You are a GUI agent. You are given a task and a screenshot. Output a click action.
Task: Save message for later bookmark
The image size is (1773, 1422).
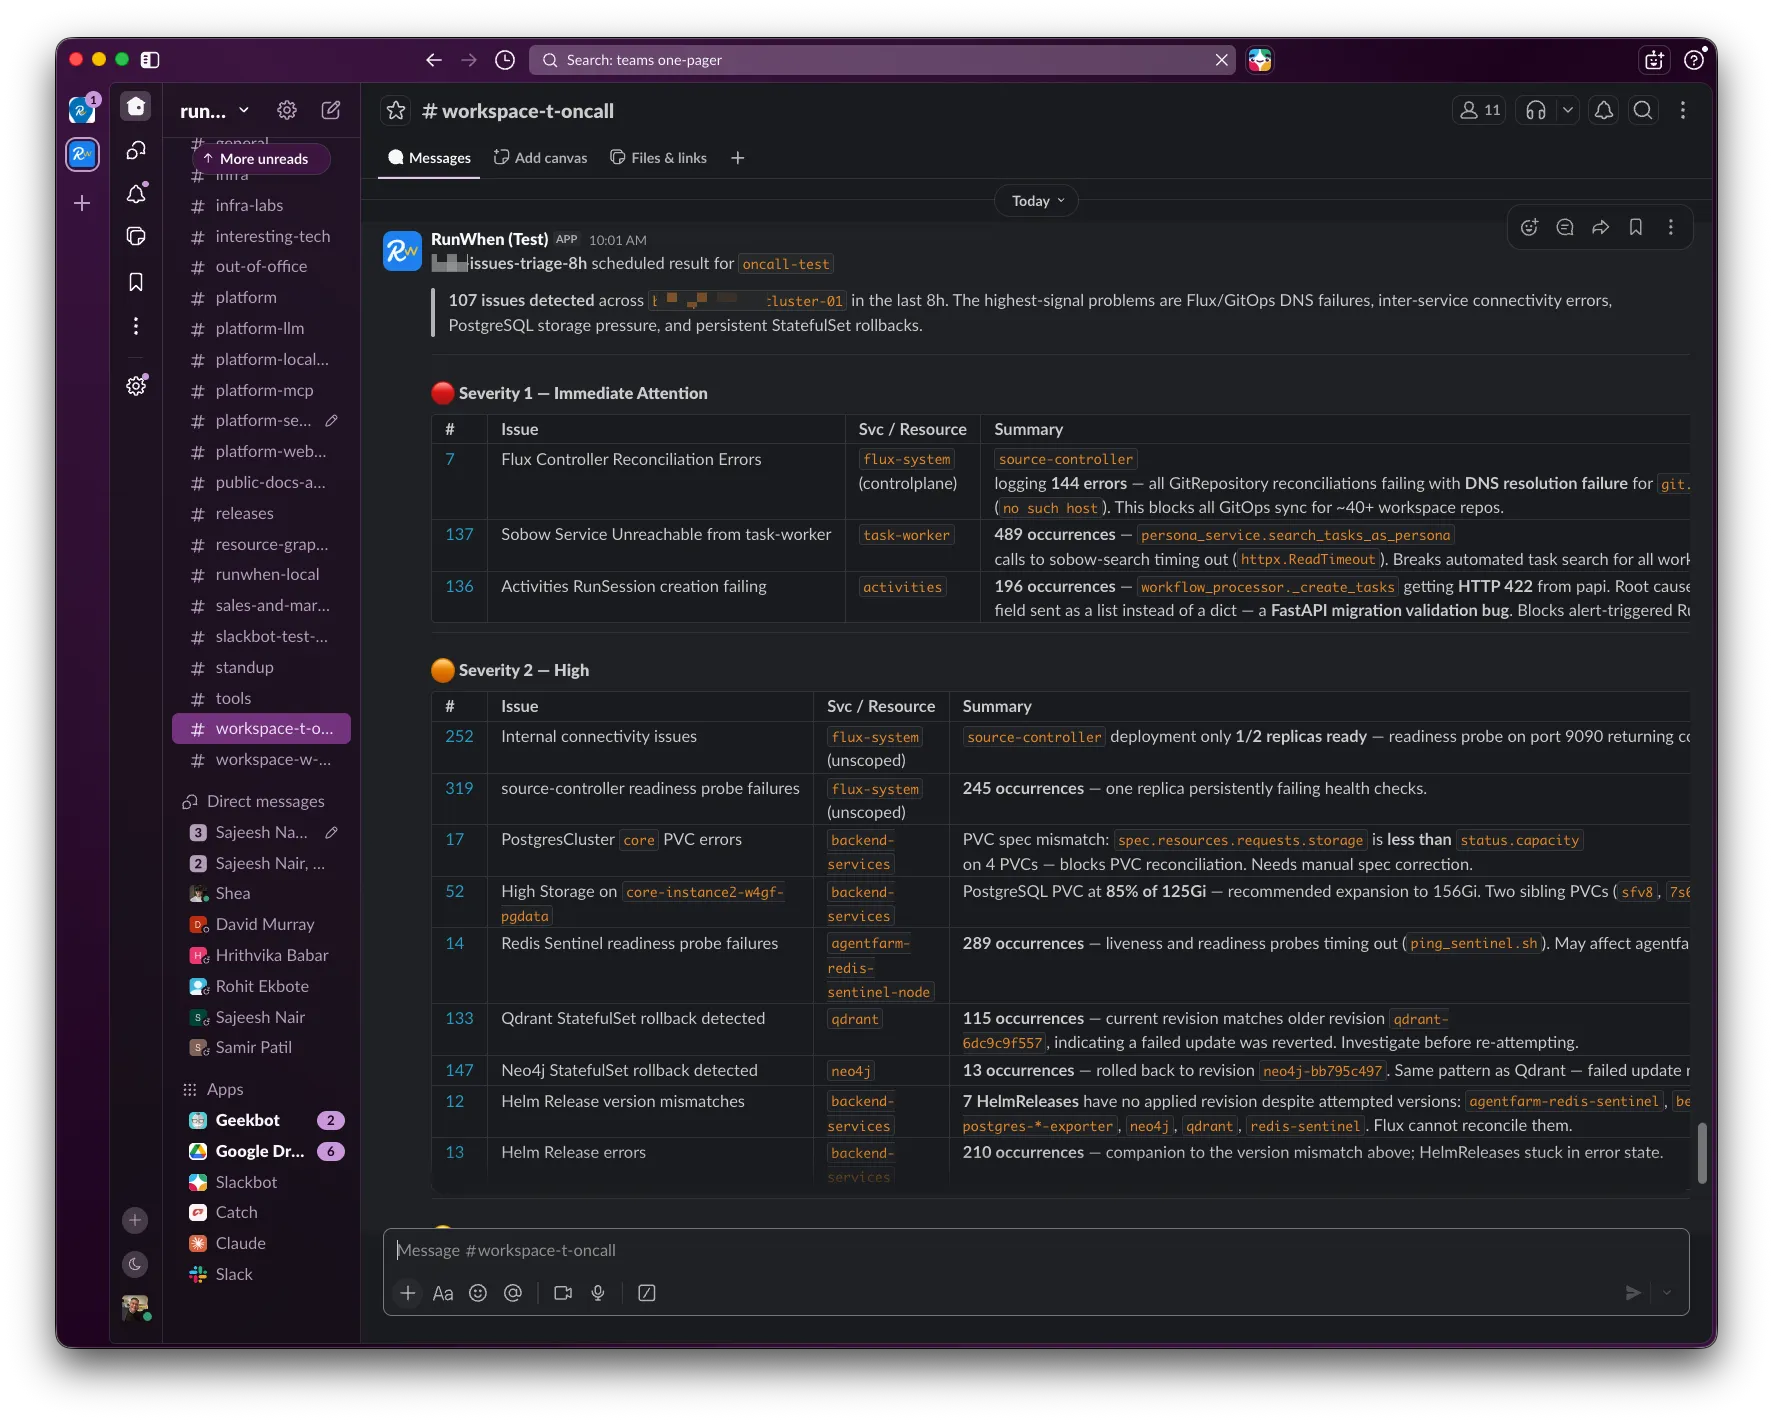pos(1636,228)
